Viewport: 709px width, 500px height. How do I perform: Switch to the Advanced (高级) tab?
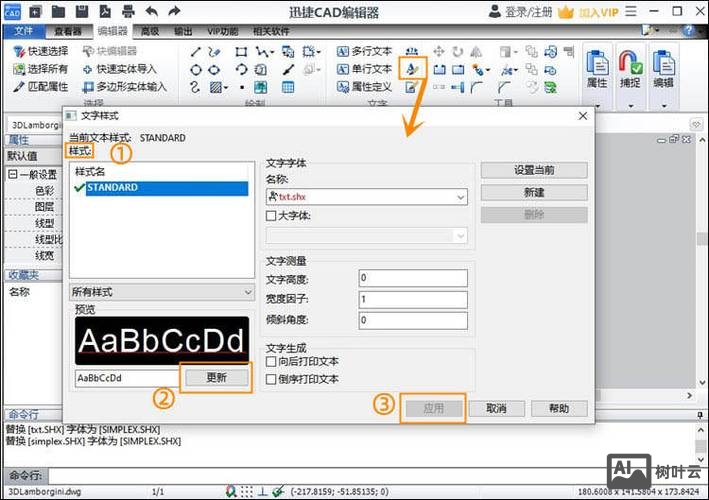[150, 31]
